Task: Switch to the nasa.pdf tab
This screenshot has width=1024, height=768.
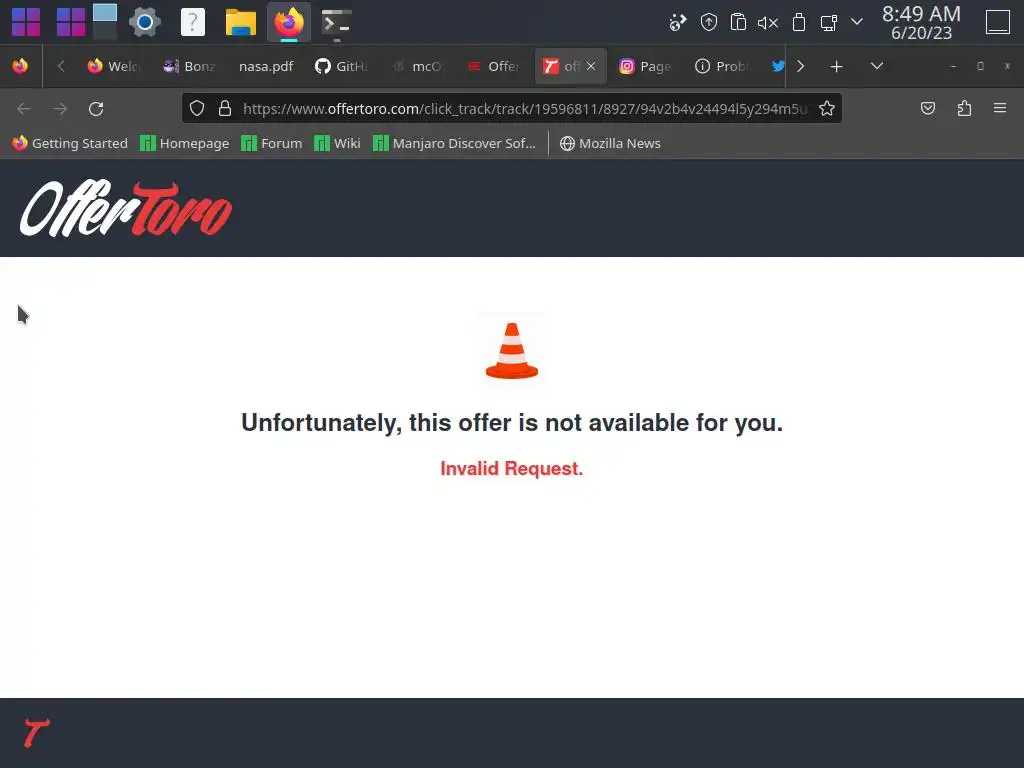Action: click(x=266, y=66)
